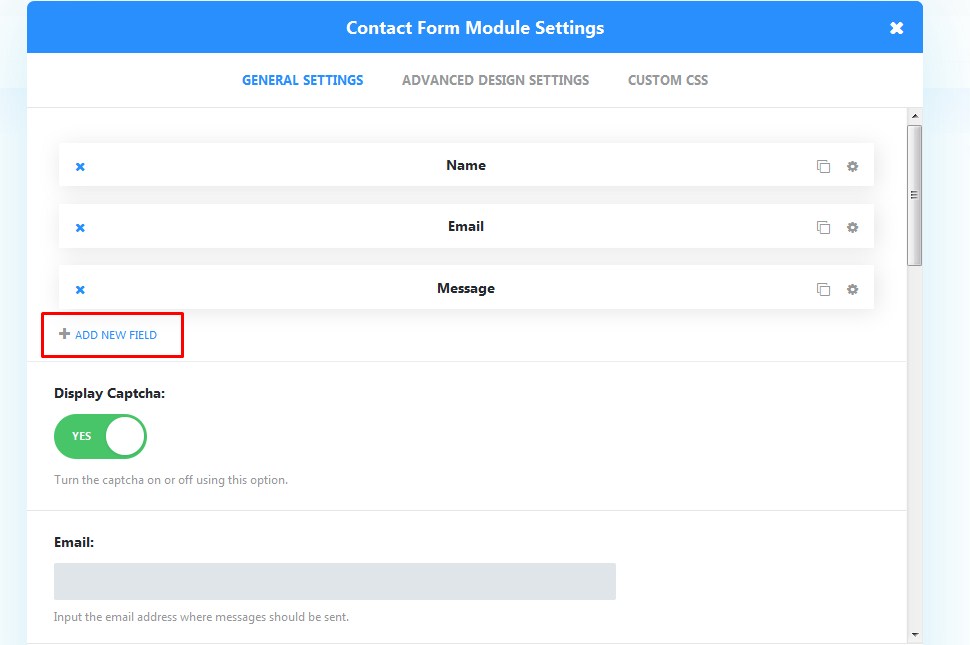Open the Advanced Design Settings tab
Viewport: 970px width, 645px height.
[496, 80]
